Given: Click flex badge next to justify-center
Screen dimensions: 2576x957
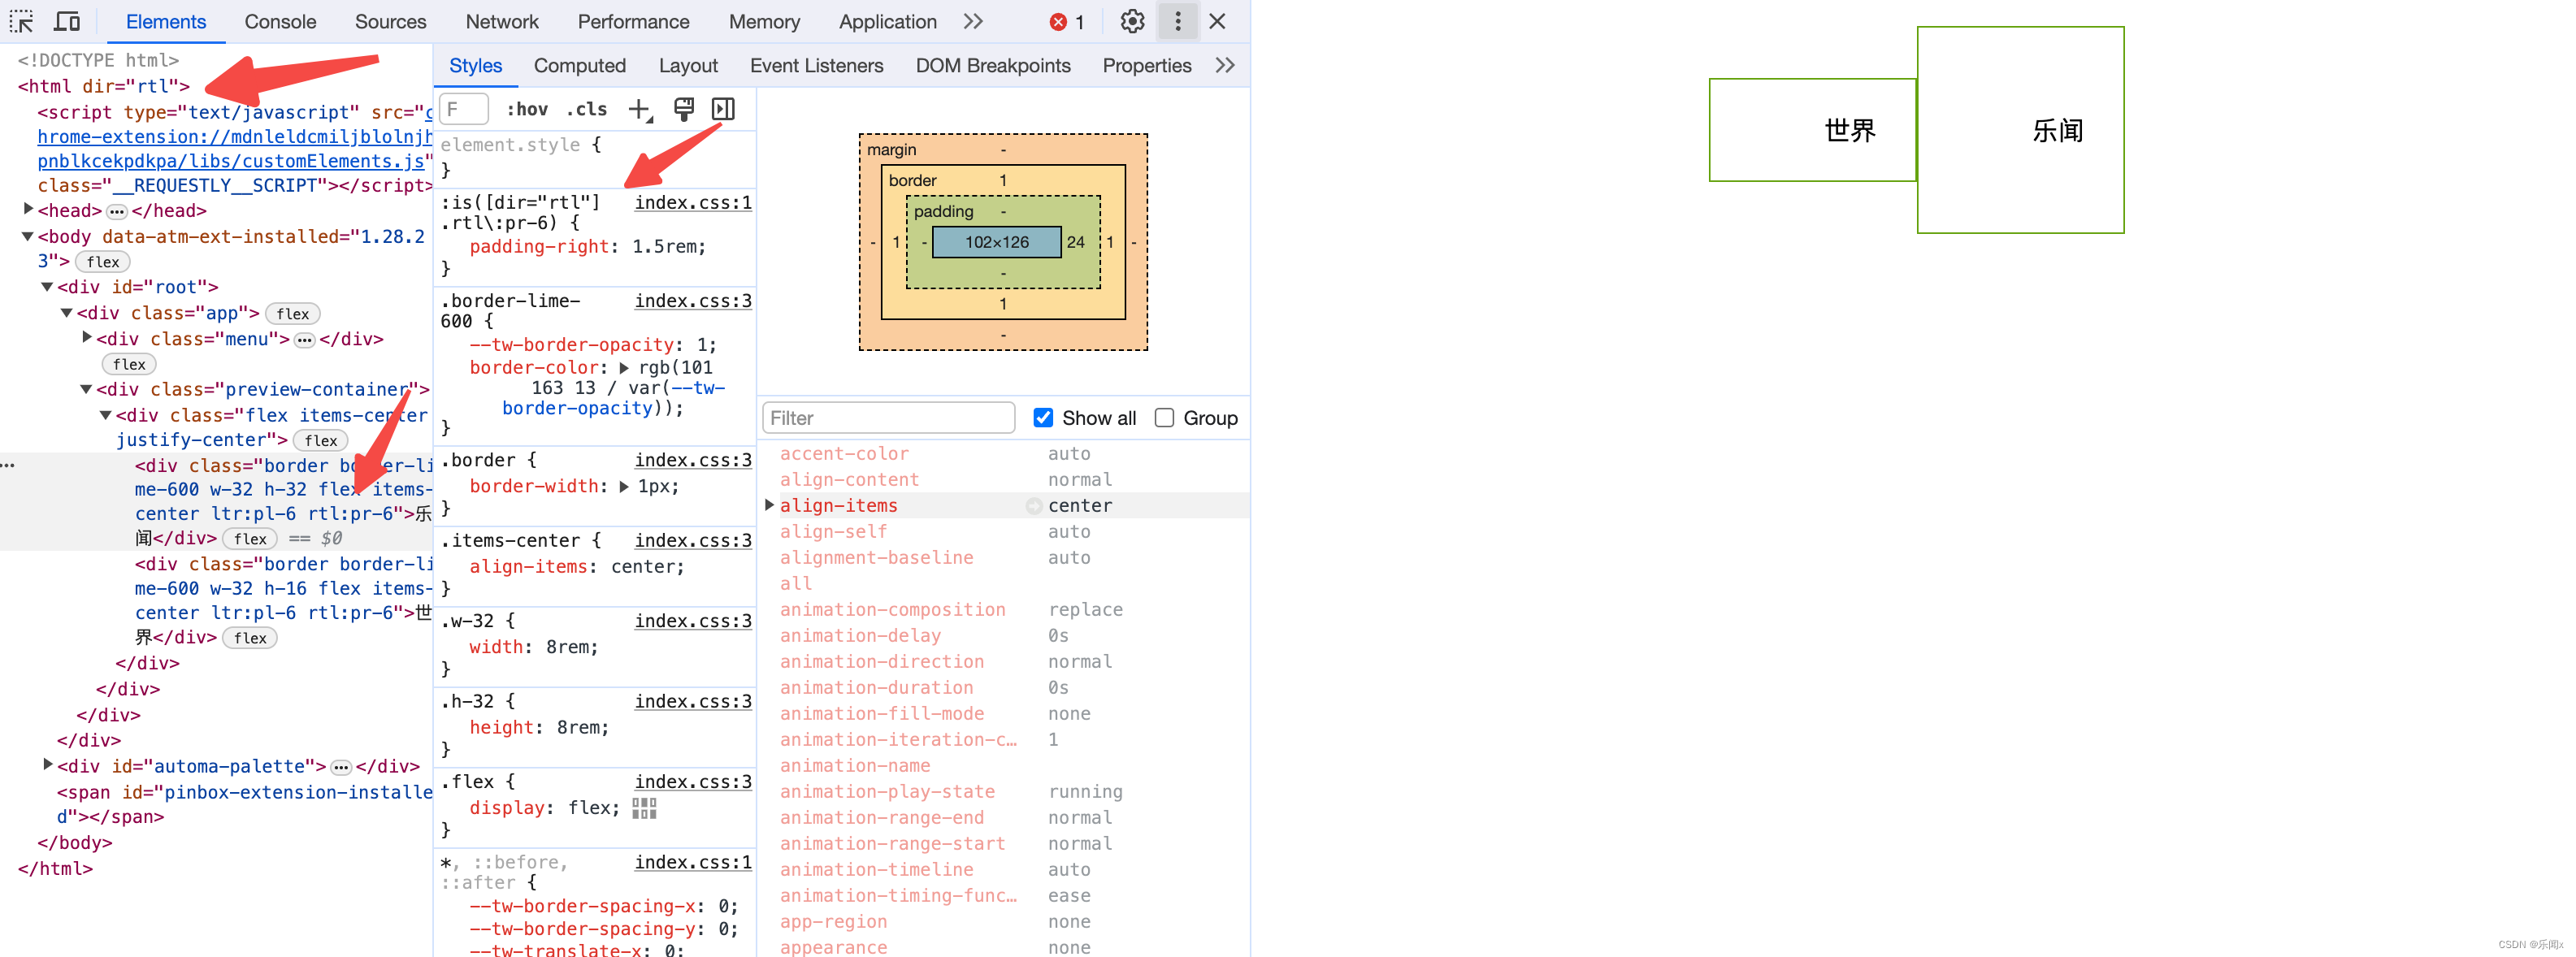Looking at the screenshot, I should click(x=321, y=441).
